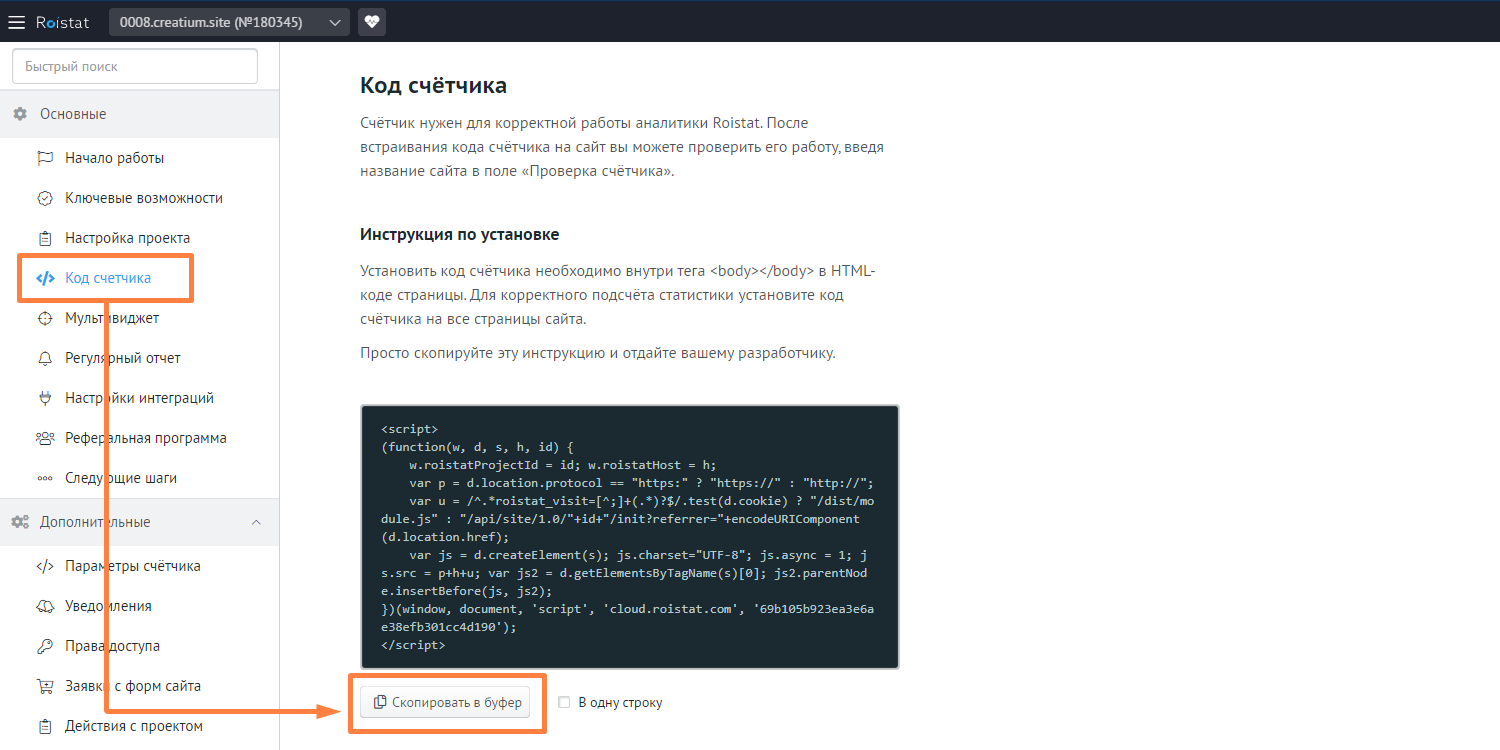Click the Скопировать в буфер button
The image size is (1500, 750).
(447, 703)
